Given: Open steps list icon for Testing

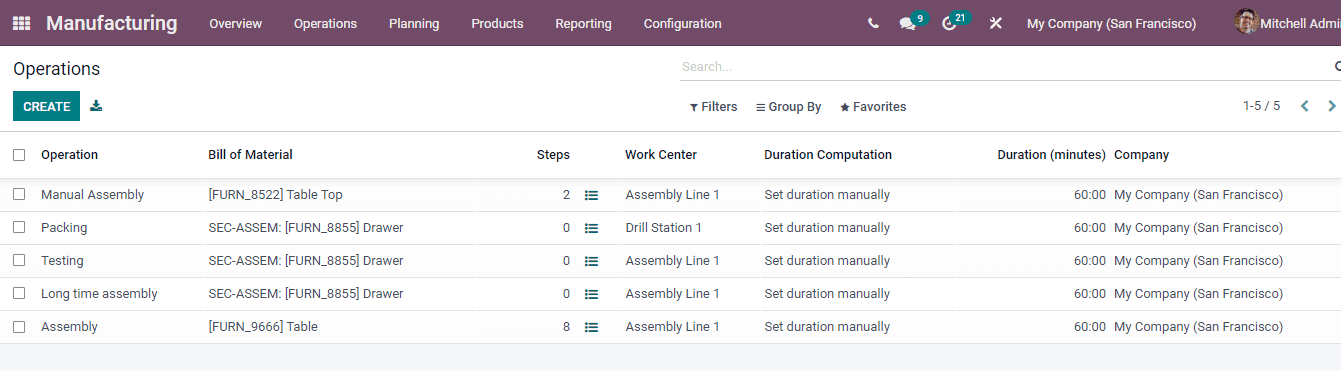Looking at the screenshot, I should (x=591, y=261).
